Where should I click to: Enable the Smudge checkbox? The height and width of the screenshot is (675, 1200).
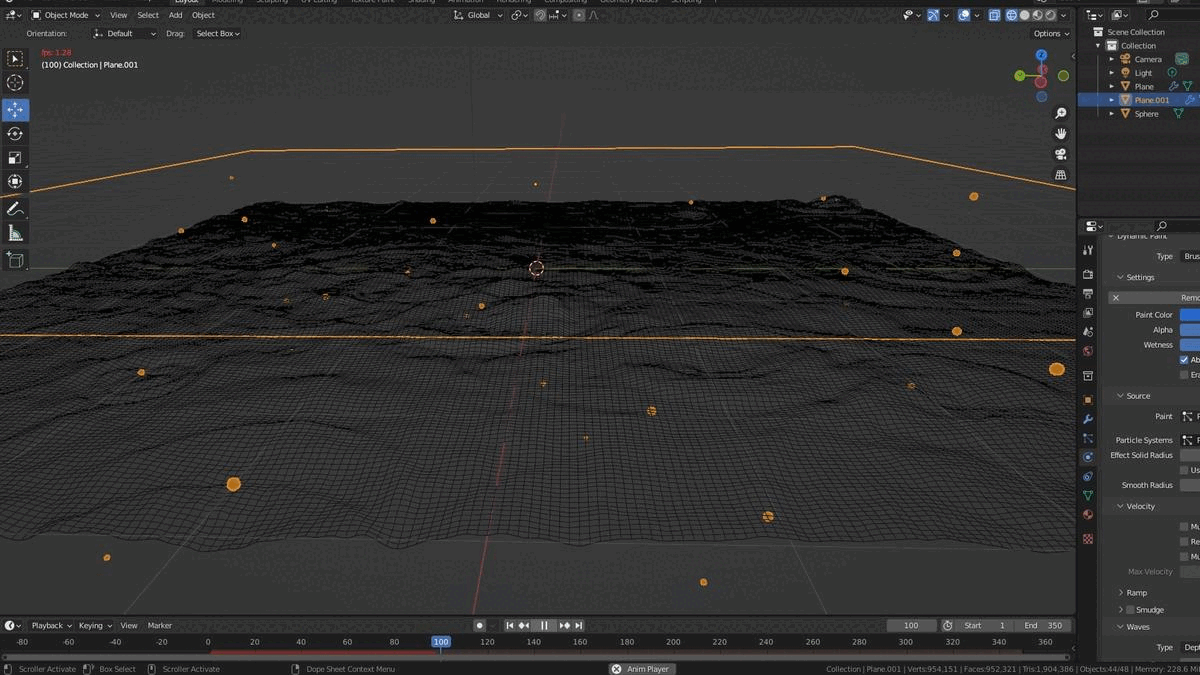coord(1131,609)
